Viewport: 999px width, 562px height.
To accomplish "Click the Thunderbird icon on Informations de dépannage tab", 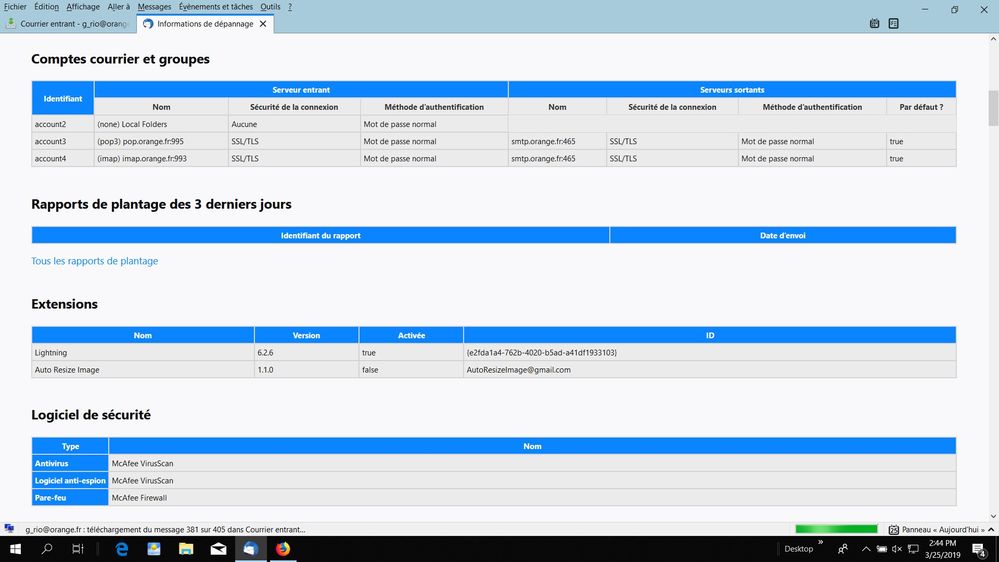I will 148,24.
